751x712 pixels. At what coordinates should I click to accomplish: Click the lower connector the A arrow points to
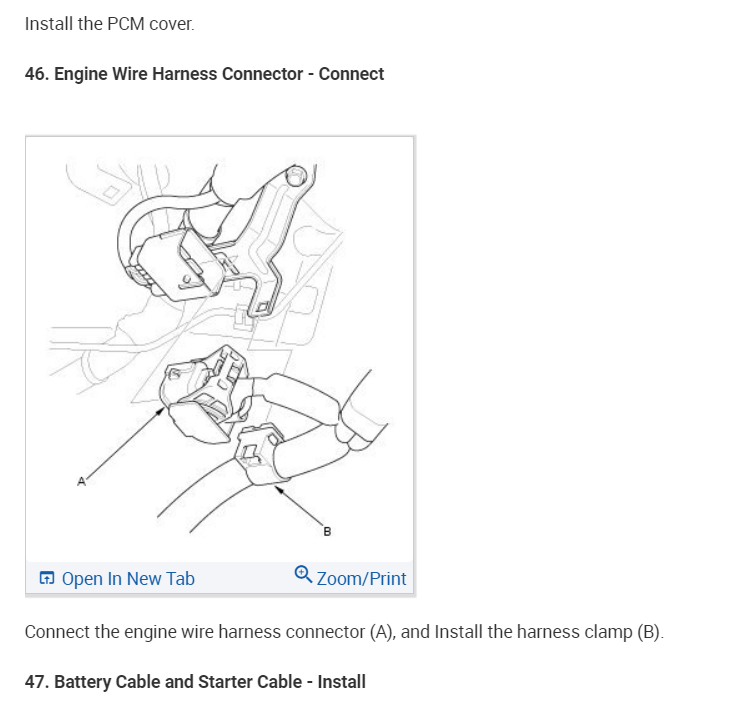204,395
